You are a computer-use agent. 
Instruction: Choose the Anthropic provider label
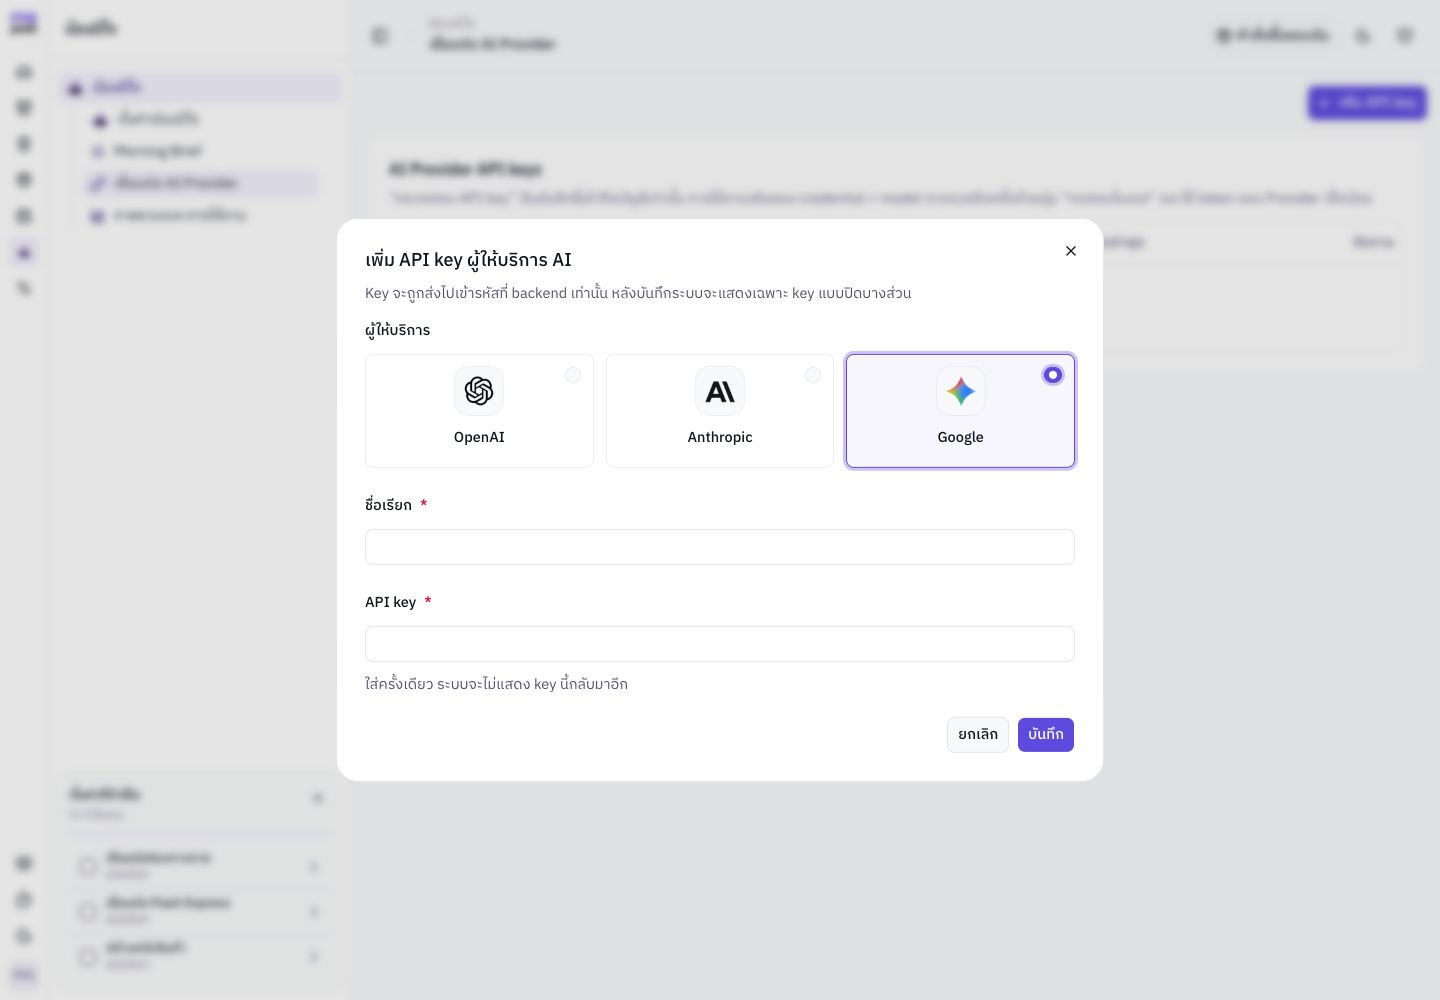720,437
